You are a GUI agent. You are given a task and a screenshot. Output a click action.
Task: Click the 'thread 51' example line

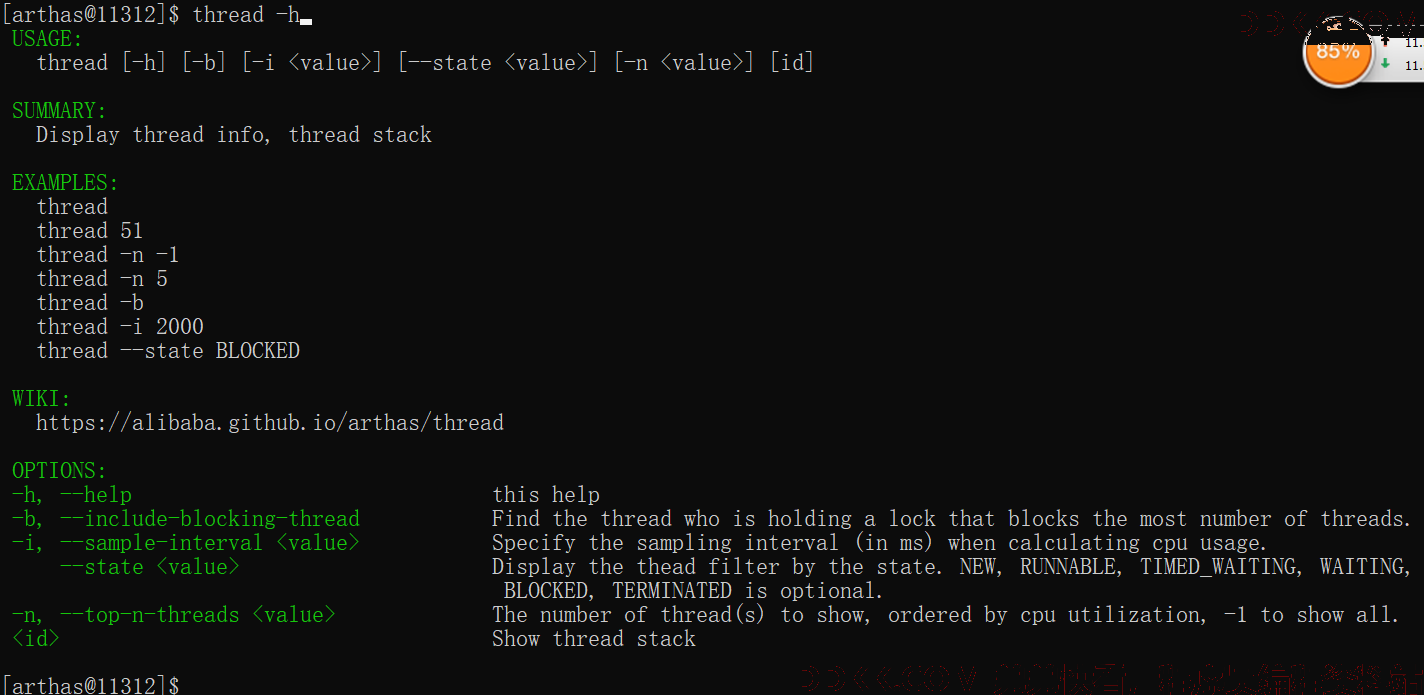pyautogui.click(x=90, y=231)
